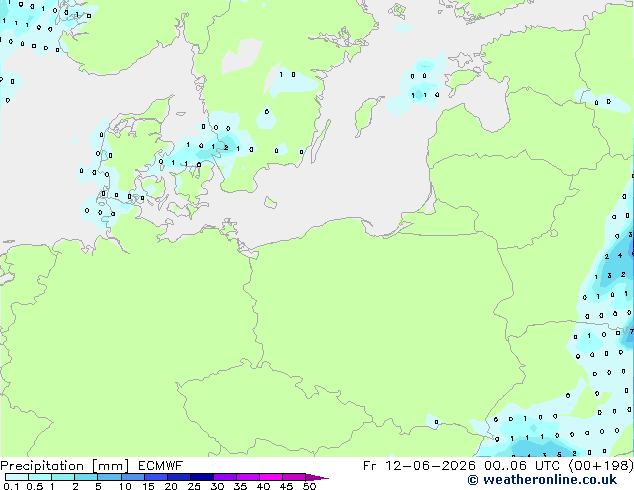Click the '00..06 UTC' time range text

pos(524,466)
